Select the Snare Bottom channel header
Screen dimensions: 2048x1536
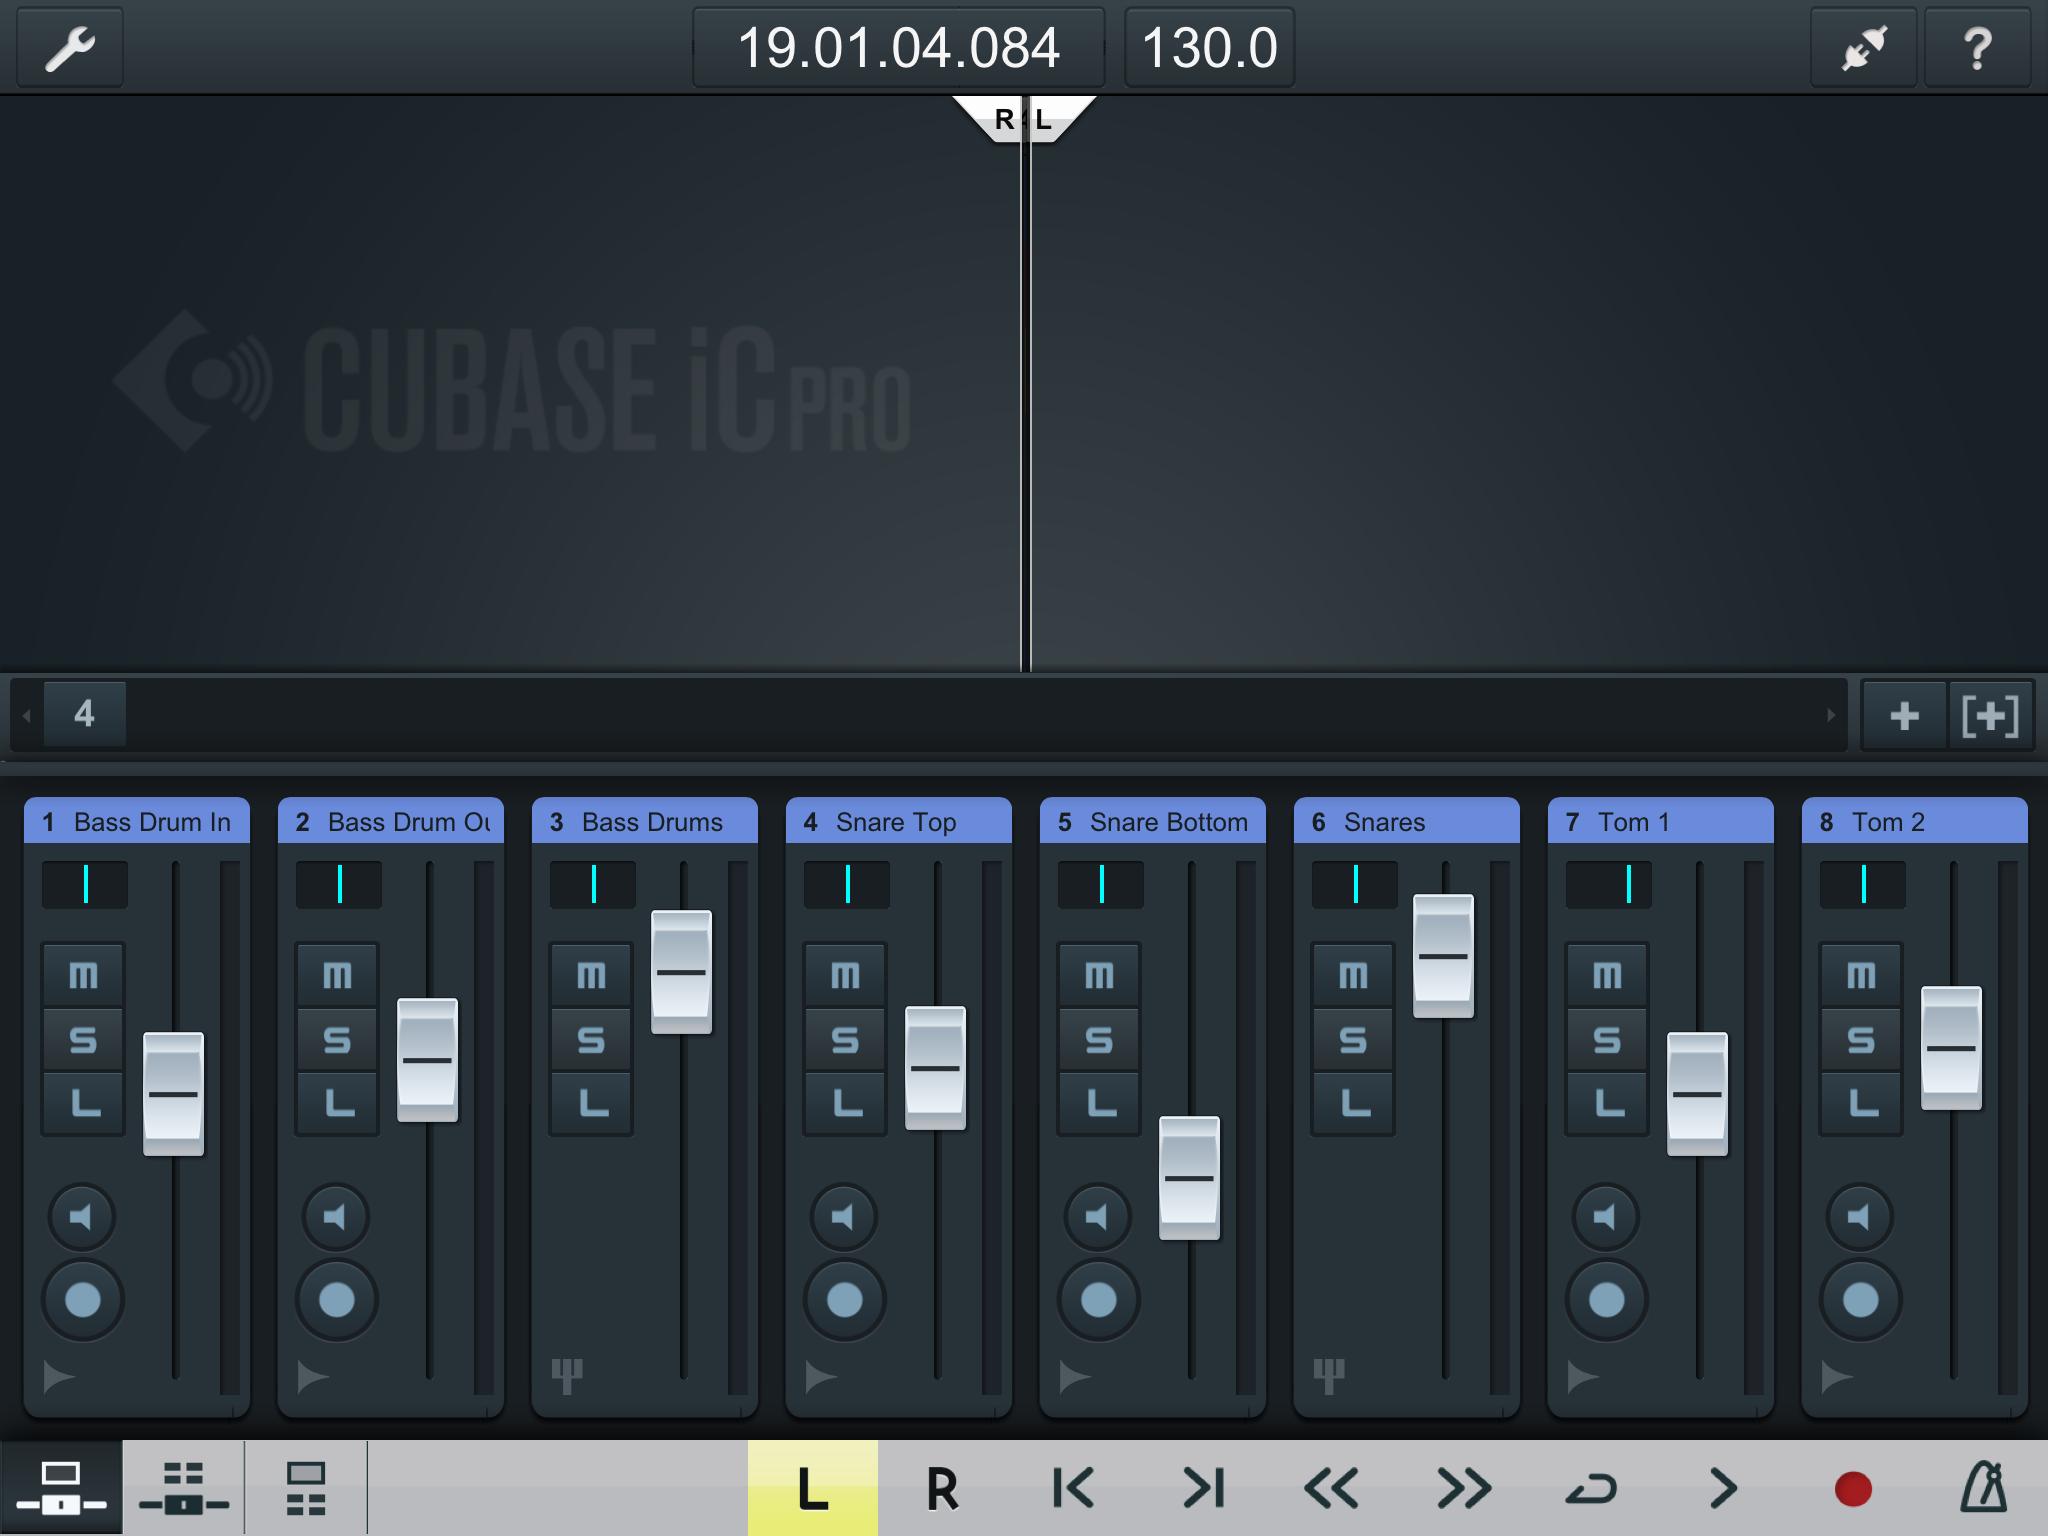[1152, 821]
